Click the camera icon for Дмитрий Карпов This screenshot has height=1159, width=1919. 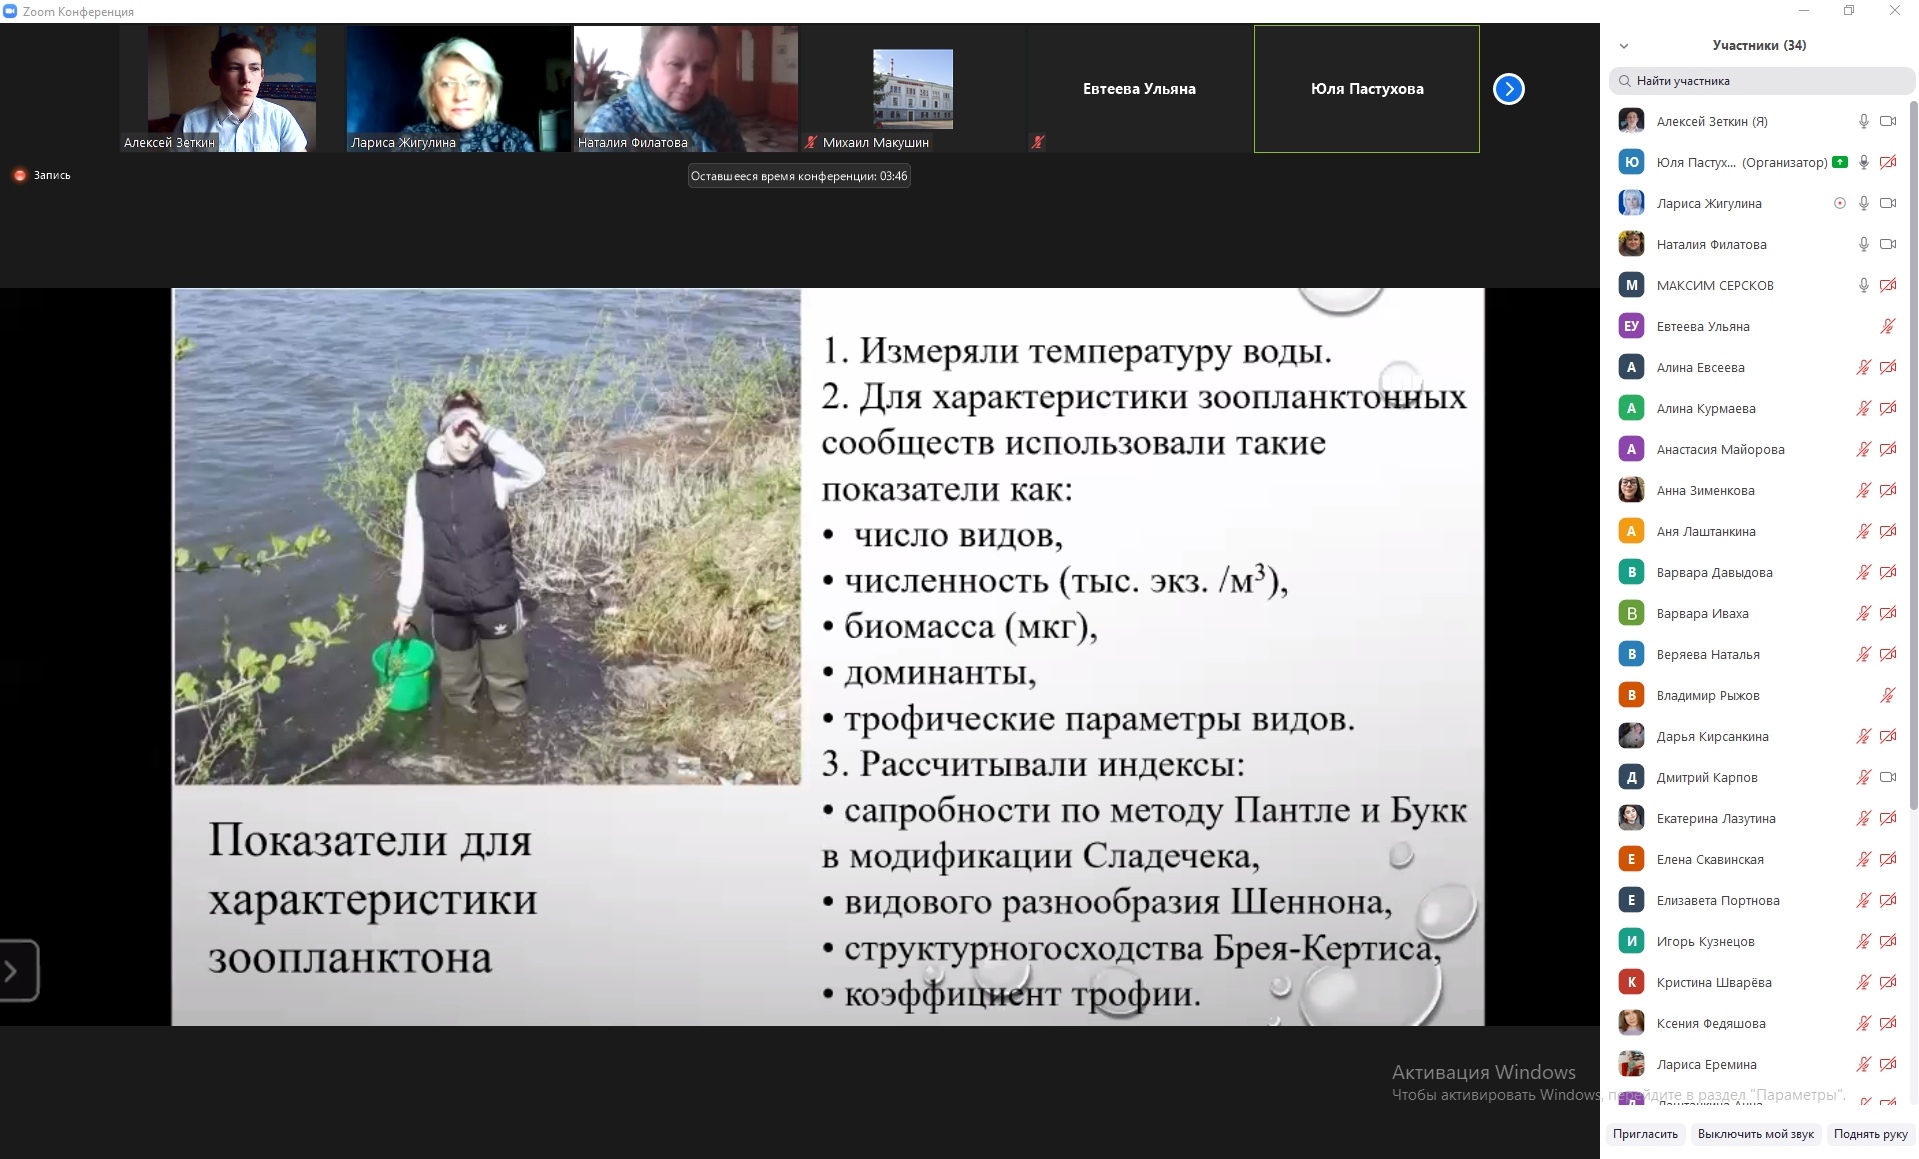point(1888,777)
